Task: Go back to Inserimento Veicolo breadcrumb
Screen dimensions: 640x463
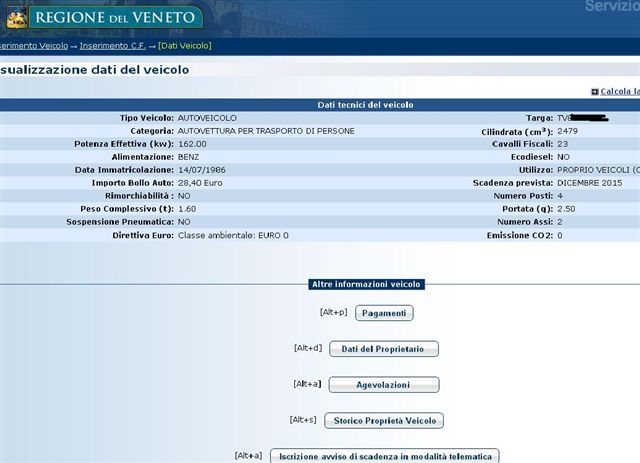Action: 34,46
